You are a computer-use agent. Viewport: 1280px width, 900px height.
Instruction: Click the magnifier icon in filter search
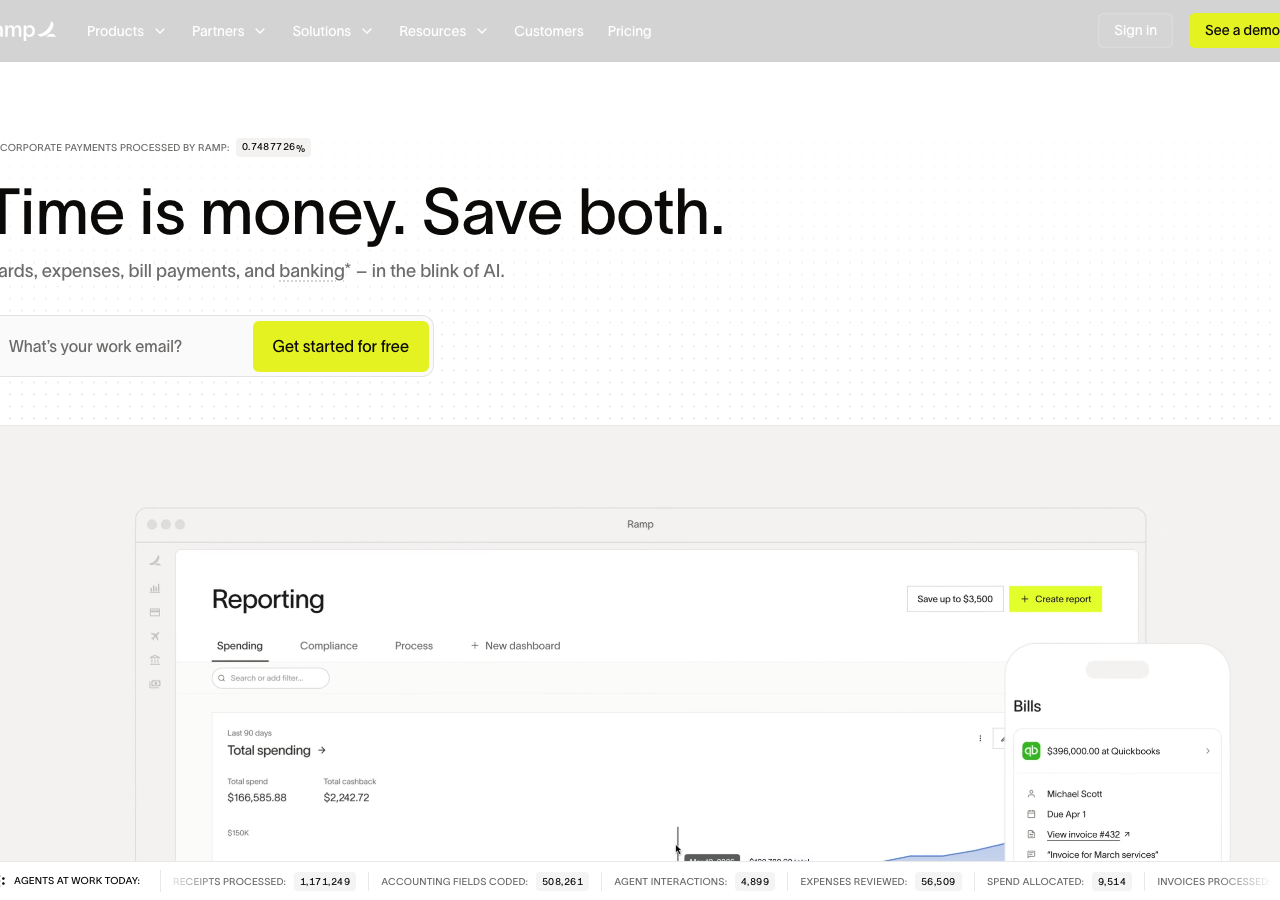(x=222, y=678)
